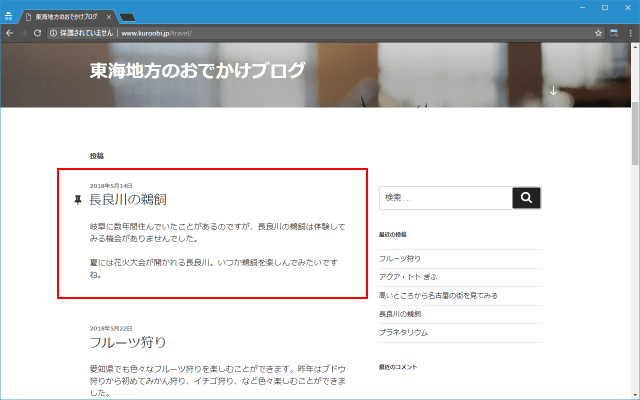Bookmark this page with the star icon

[598, 33]
